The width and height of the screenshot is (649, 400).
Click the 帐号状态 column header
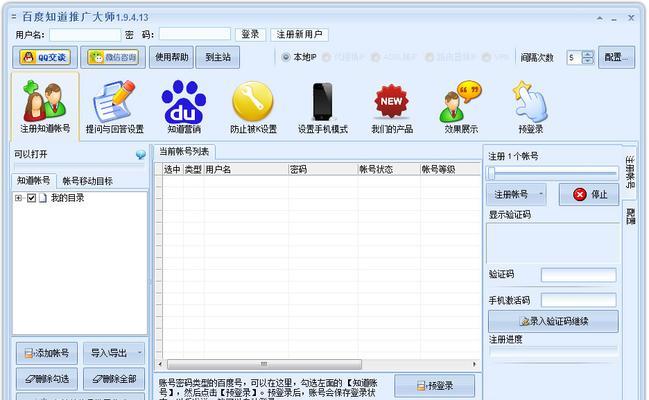point(389,169)
